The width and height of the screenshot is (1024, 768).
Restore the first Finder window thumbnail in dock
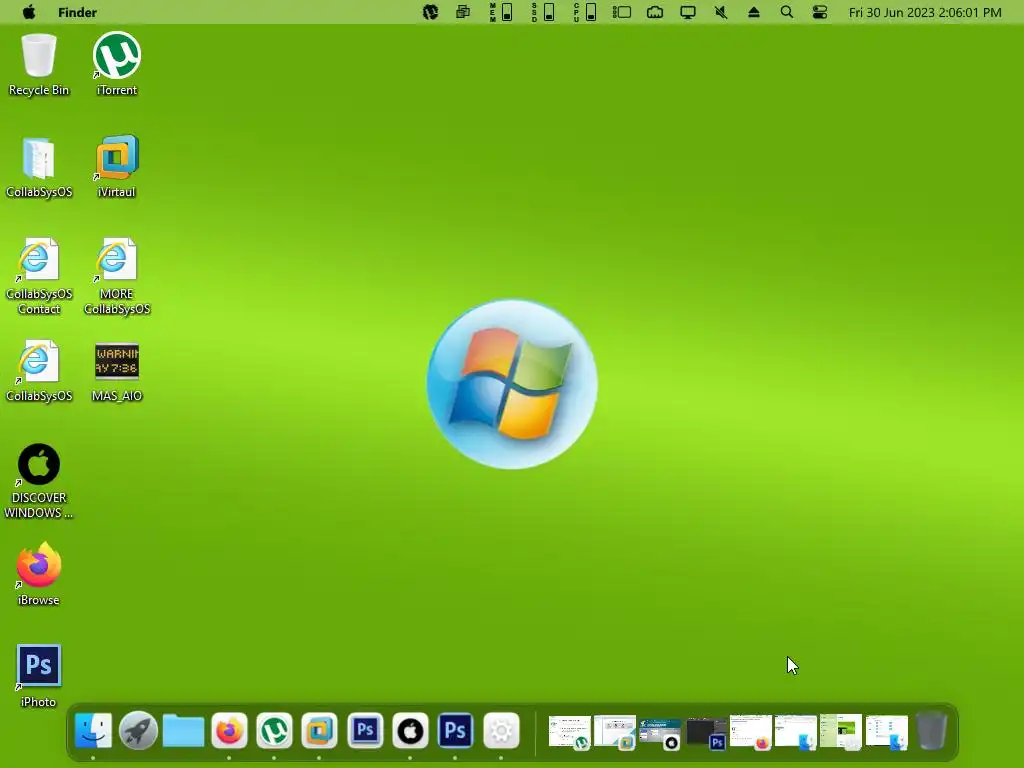[x=796, y=731]
